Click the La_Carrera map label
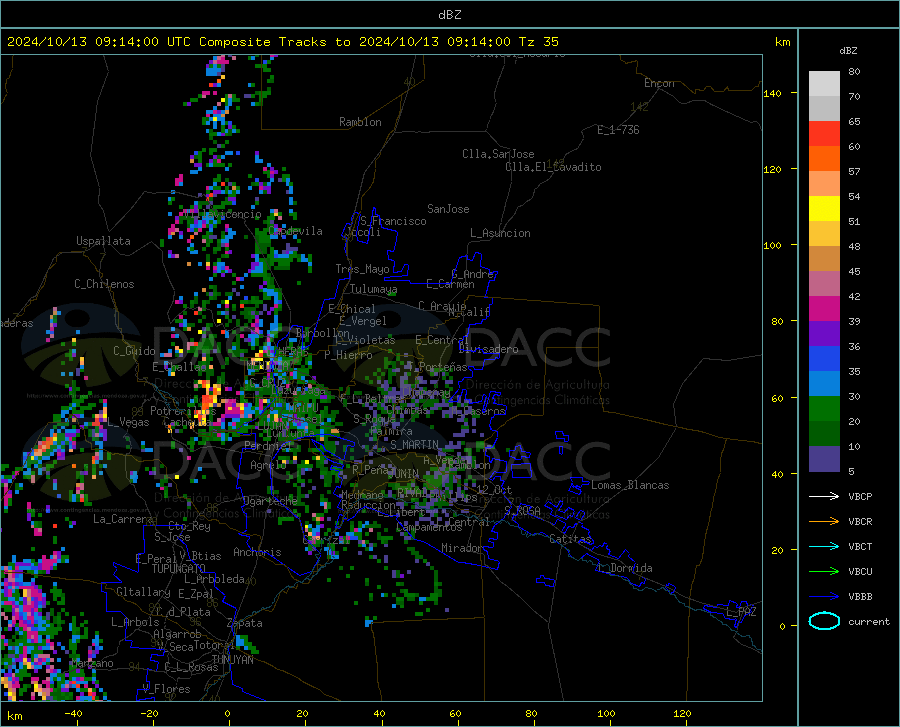The image size is (900, 727). point(123,519)
